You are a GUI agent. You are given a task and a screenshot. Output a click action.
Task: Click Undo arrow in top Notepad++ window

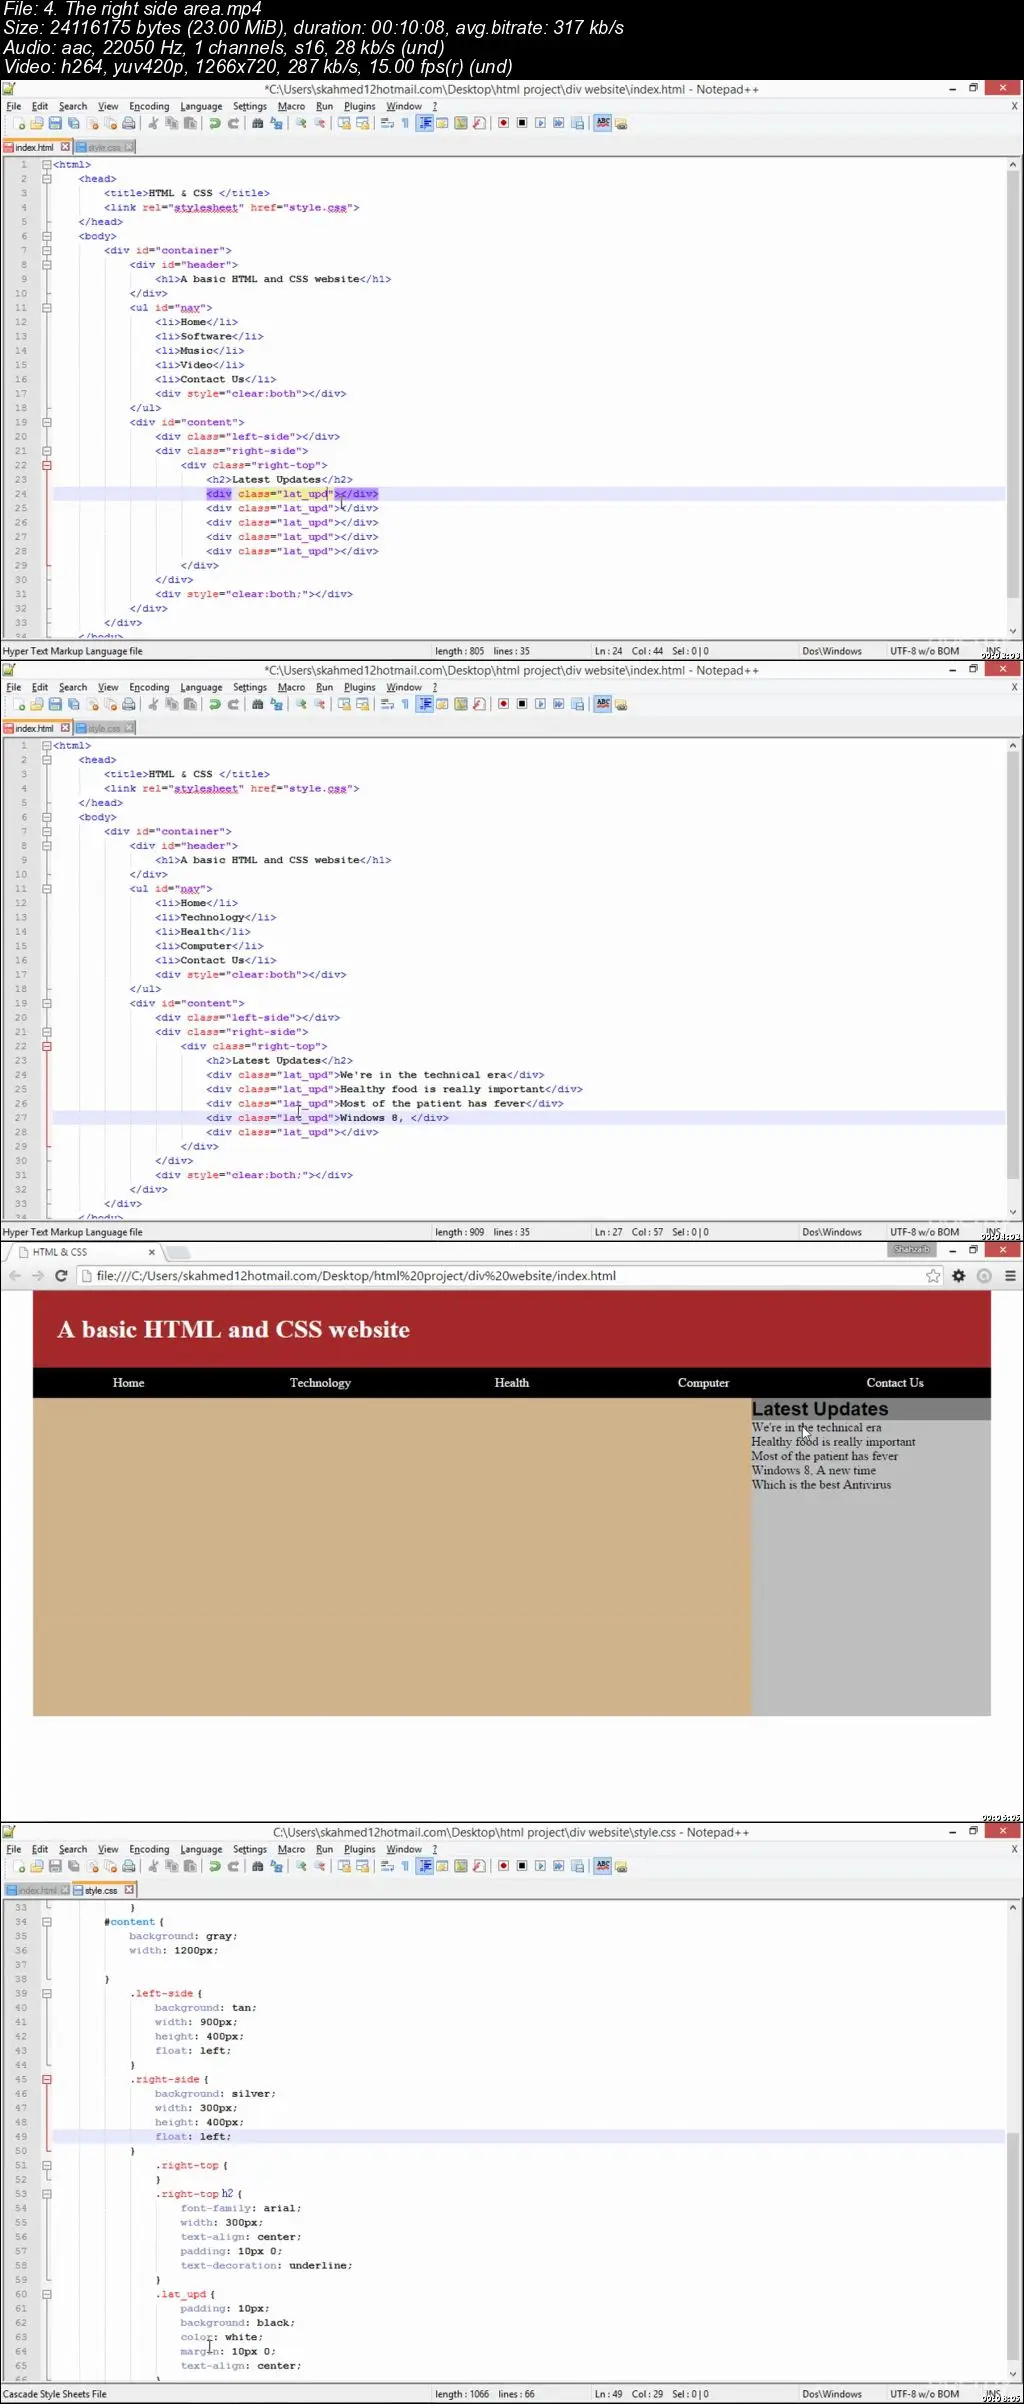[x=214, y=124]
